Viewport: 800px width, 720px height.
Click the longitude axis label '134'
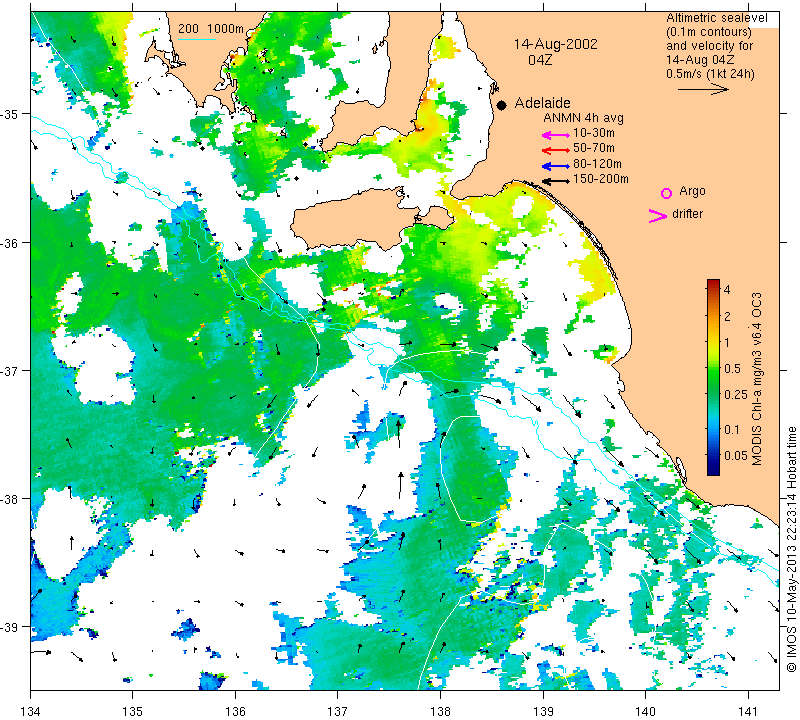tap(31, 710)
